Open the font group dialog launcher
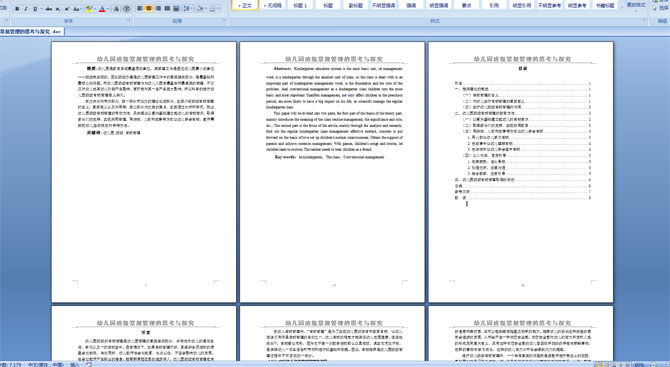The height and width of the screenshot is (367, 670). click(x=129, y=20)
